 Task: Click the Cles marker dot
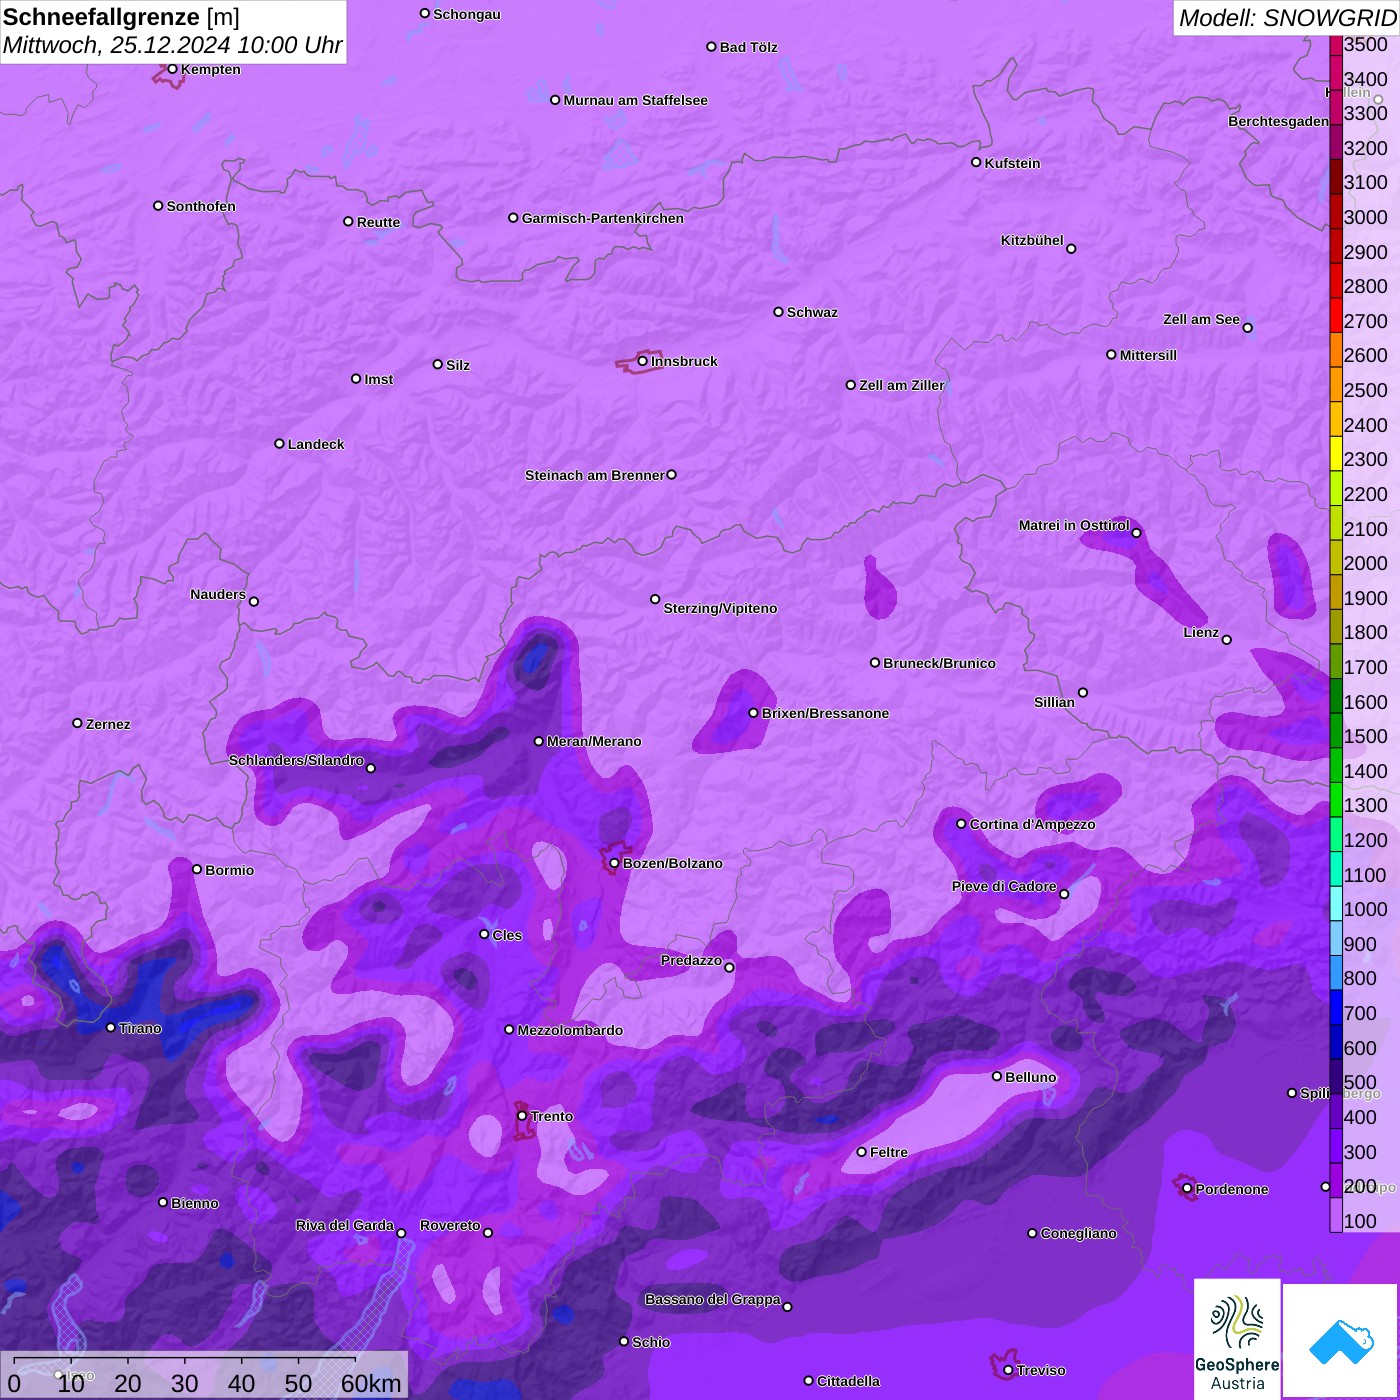[484, 934]
